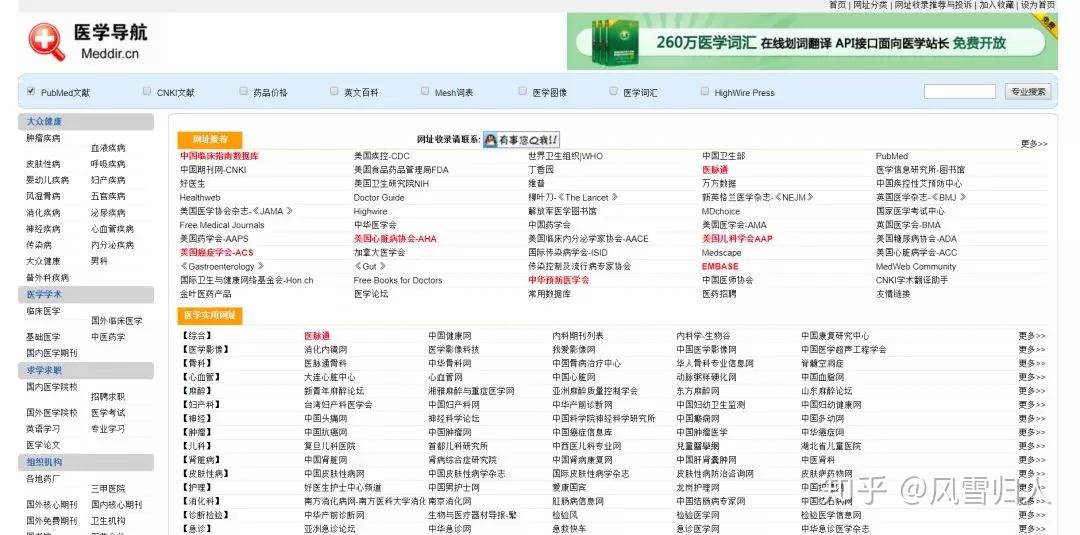Viewport: 1080px width, 535px height.
Task: Toggle the PubMed文献 checkbox
Action: (30, 91)
